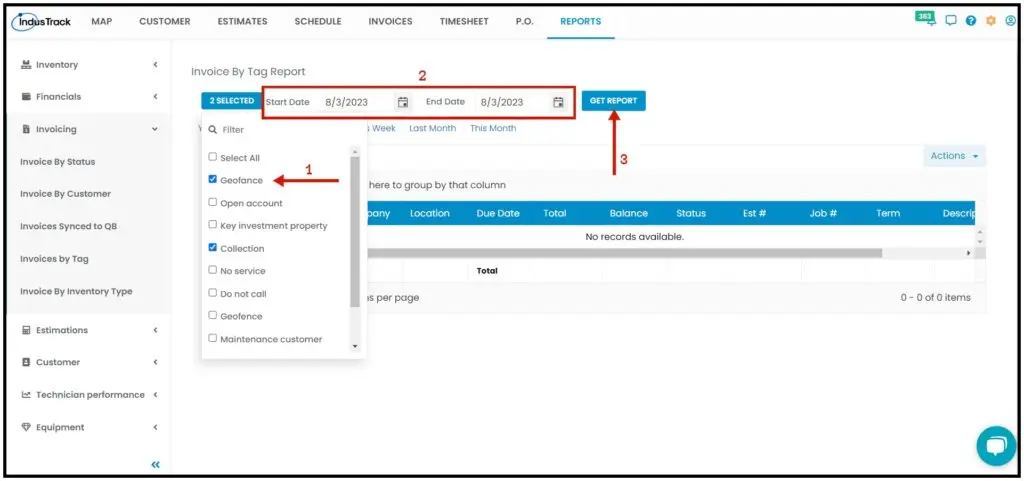
Task: Expand the Customer sidebar section
Action: click(x=155, y=362)
